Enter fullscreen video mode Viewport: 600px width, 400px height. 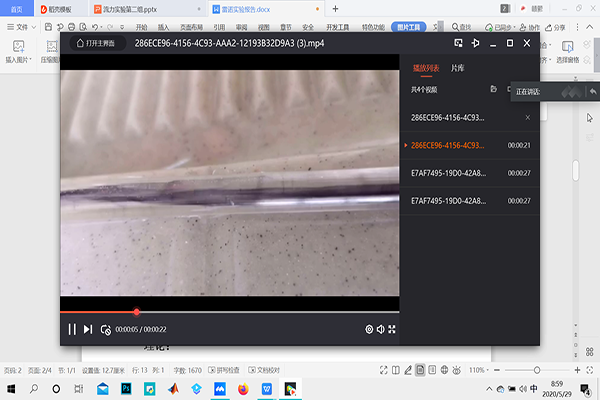pyautogui.click(x=392, y=329)
